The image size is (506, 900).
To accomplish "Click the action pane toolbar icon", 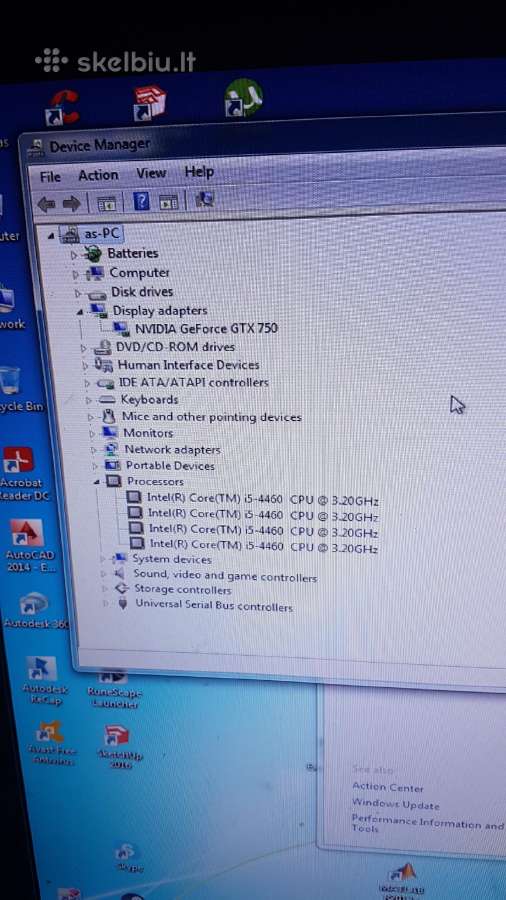I will coord(169,201).
